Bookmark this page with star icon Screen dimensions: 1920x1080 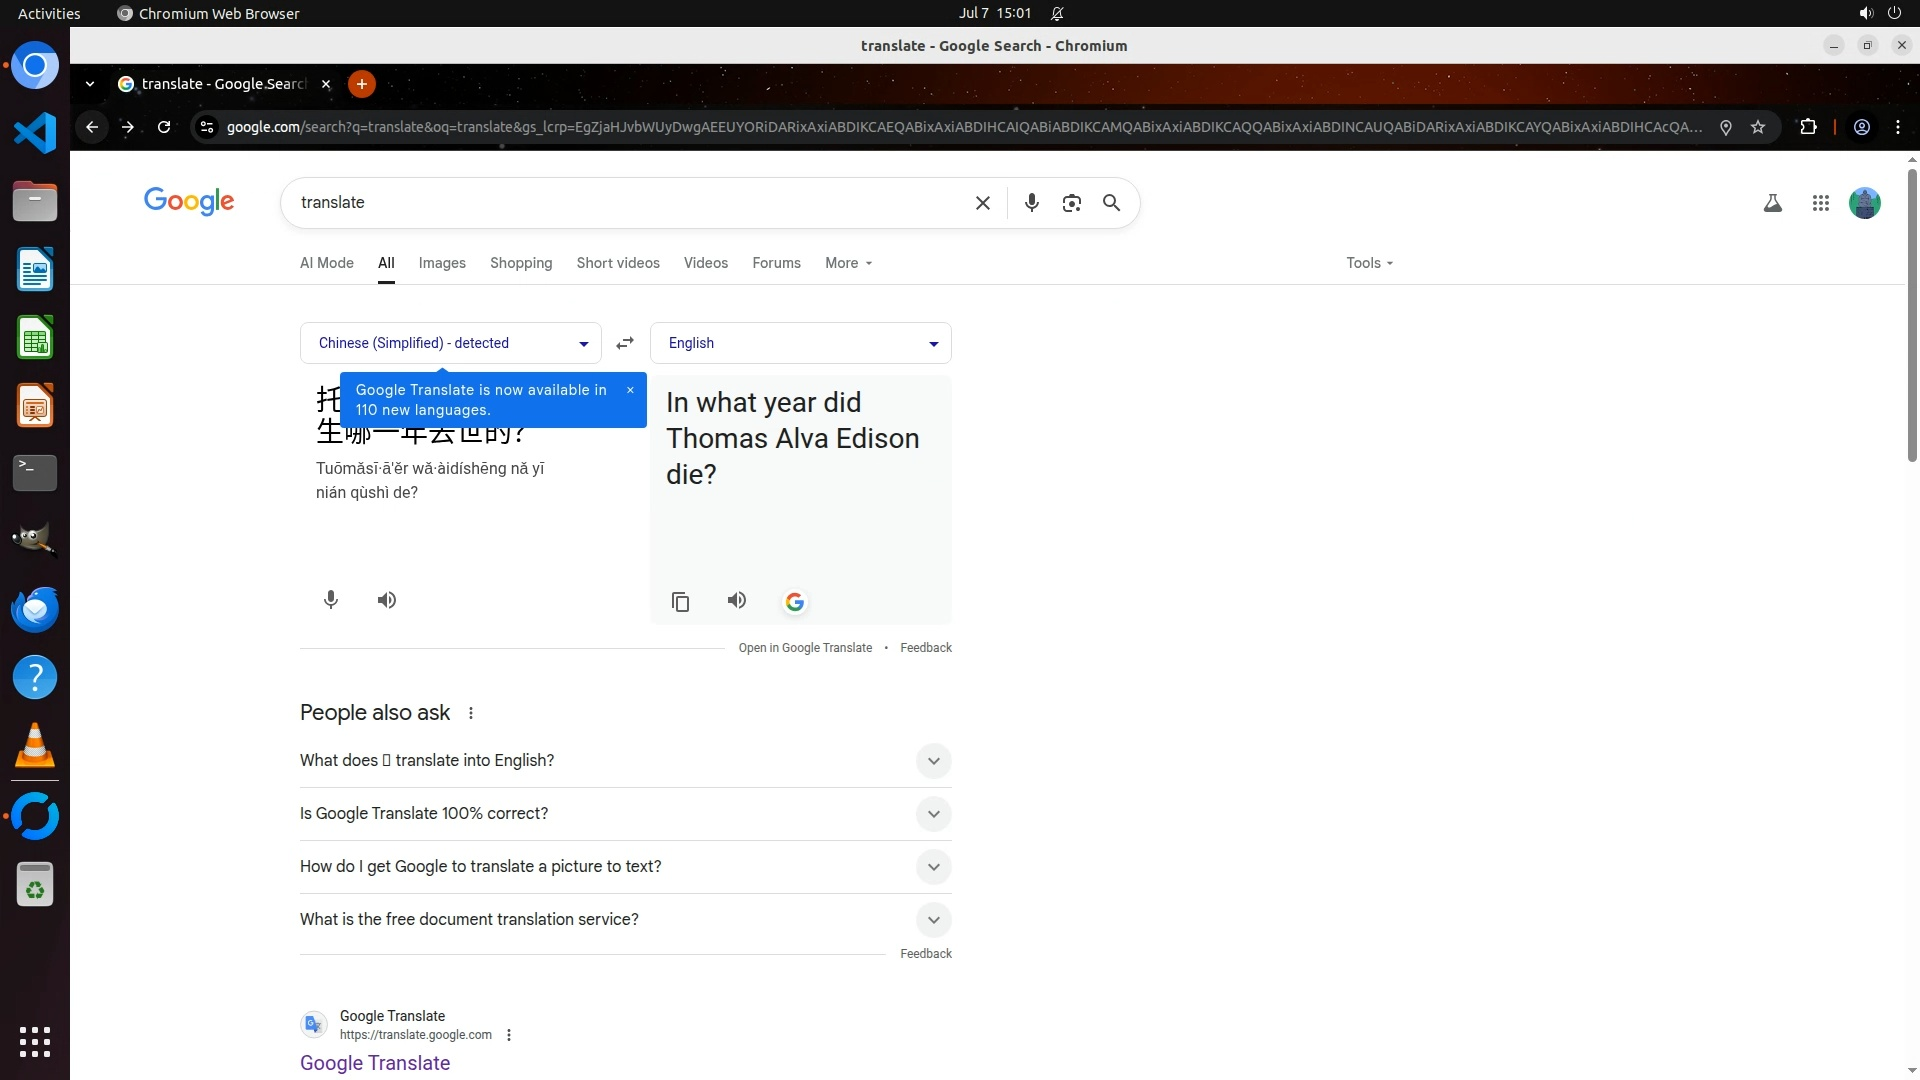(1758, 127)
